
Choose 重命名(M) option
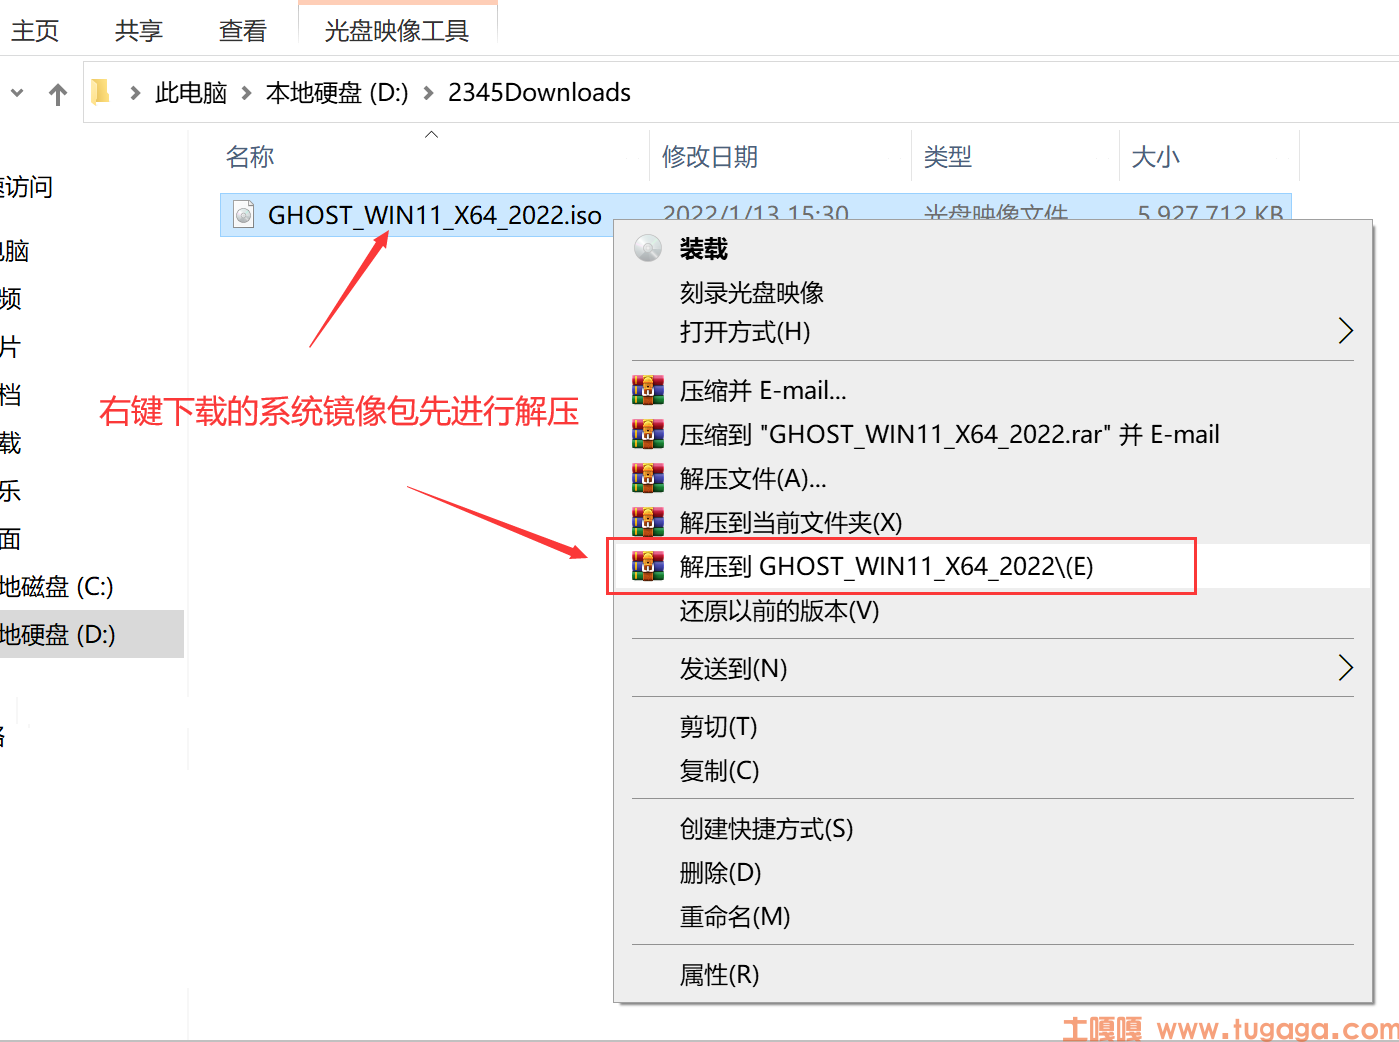[x=735, y=916]
